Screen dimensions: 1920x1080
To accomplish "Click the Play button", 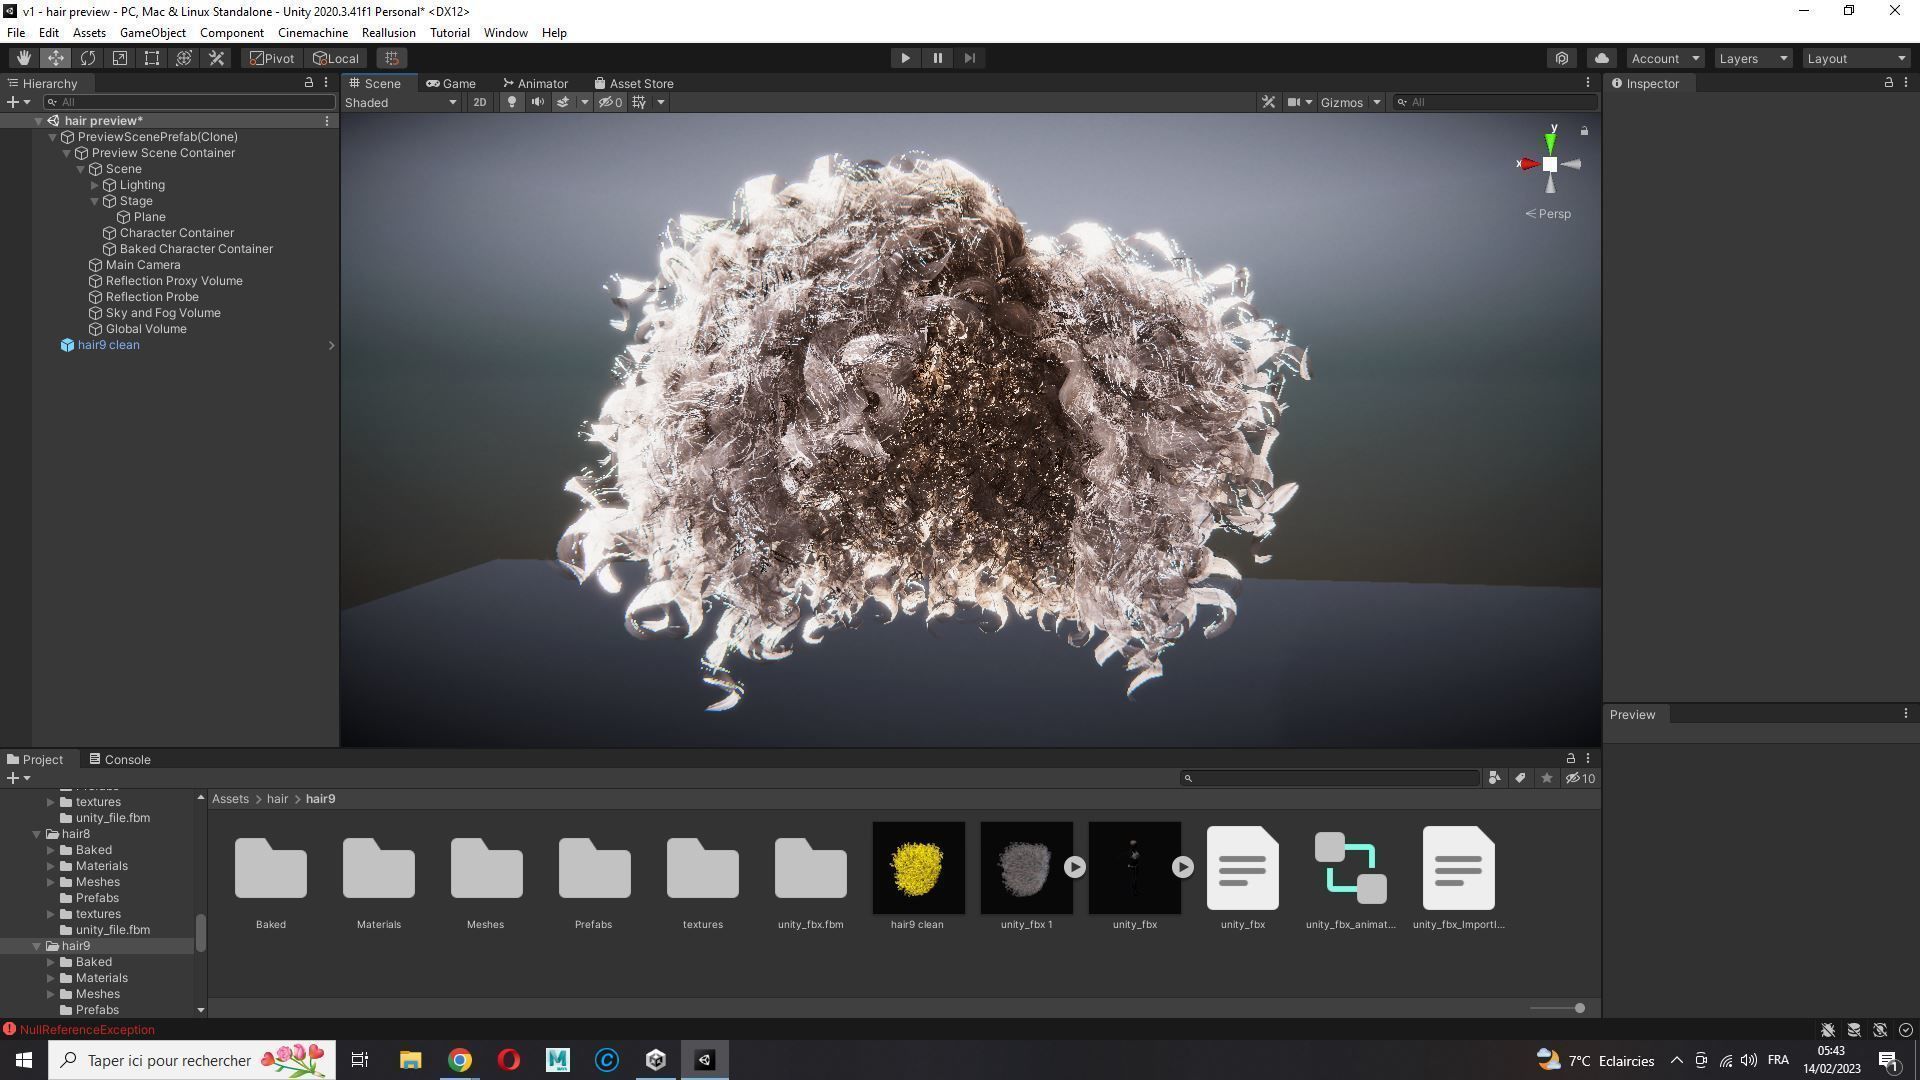I will click(x=905, y=58).
